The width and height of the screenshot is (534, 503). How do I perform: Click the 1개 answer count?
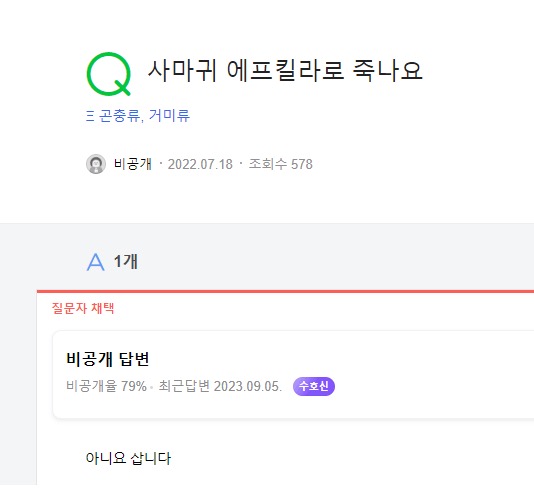pos(126,262)
